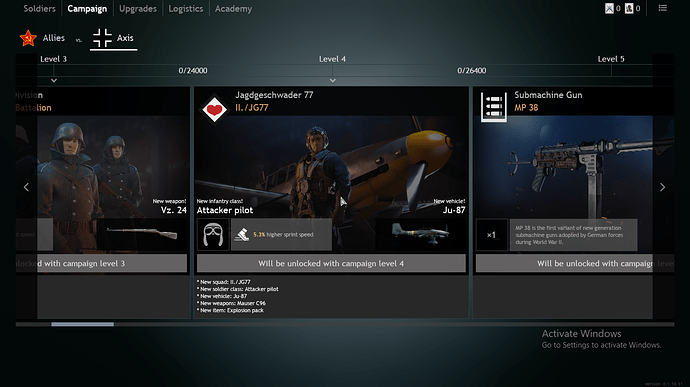Click the orange 'II./JG77' squad name
The height and width of the screenshot is (387, 690).
[x=252, y=108]
